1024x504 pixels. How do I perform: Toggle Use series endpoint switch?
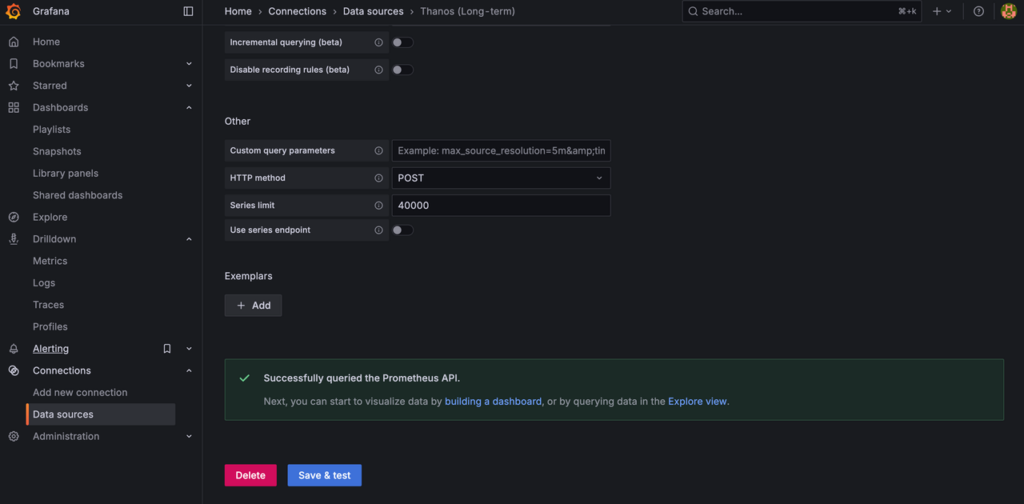[x=402, y=230]
